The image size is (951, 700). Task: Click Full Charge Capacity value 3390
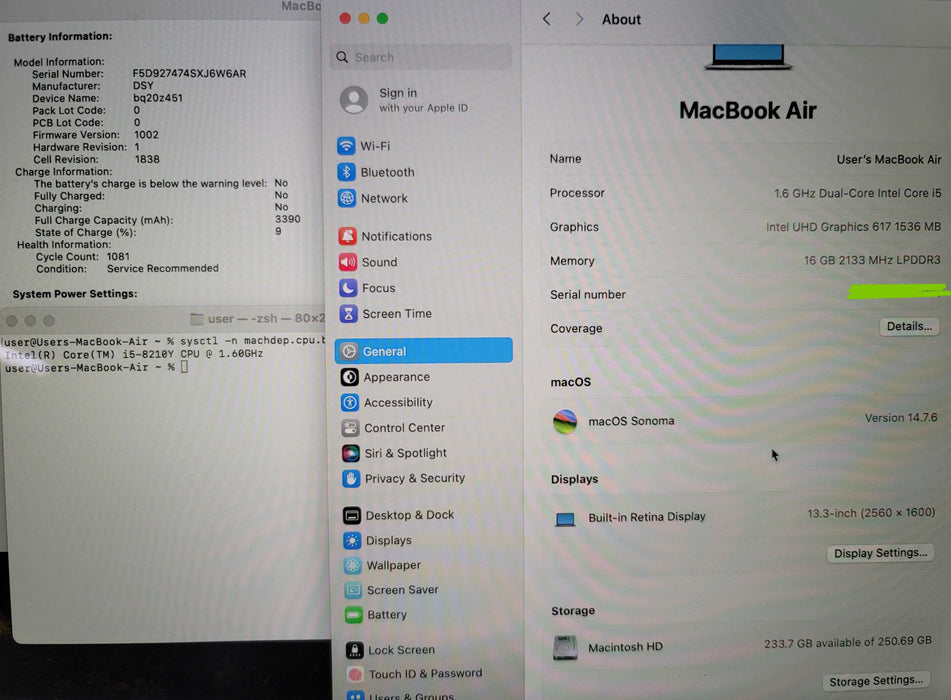(287, 219)
